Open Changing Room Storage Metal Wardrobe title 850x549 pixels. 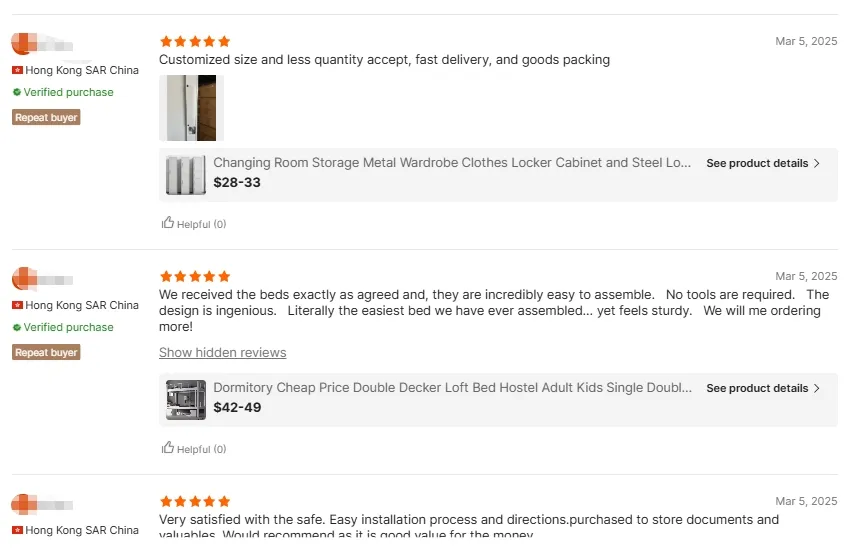(x=452, y=162)
